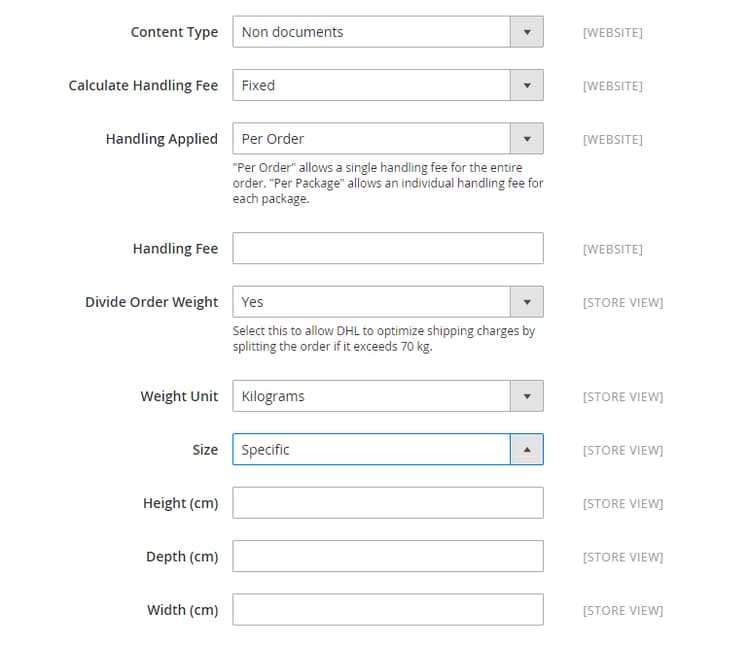Open the select box showing "Non documents"
750x645 pixels.
point(372,32)
